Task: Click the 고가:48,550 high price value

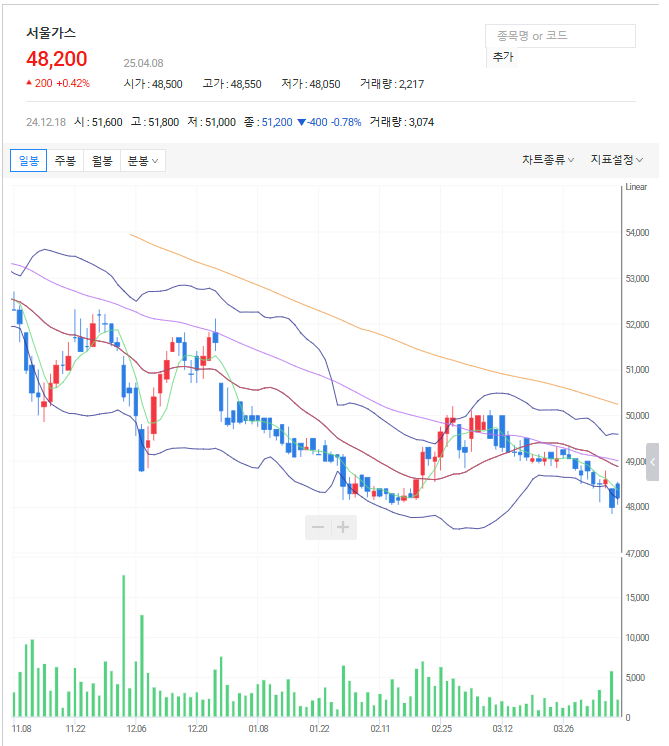Action: point(232,84)
